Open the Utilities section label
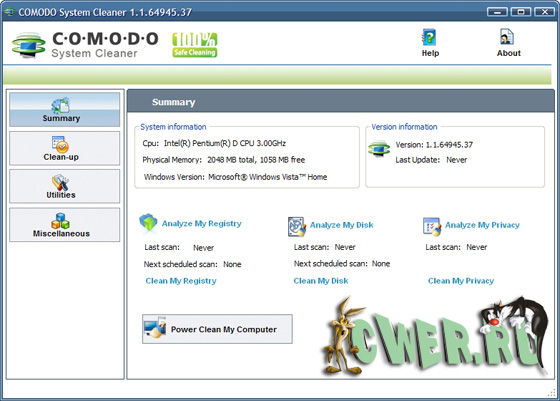560x401 pixels. (x=61, y=195)
